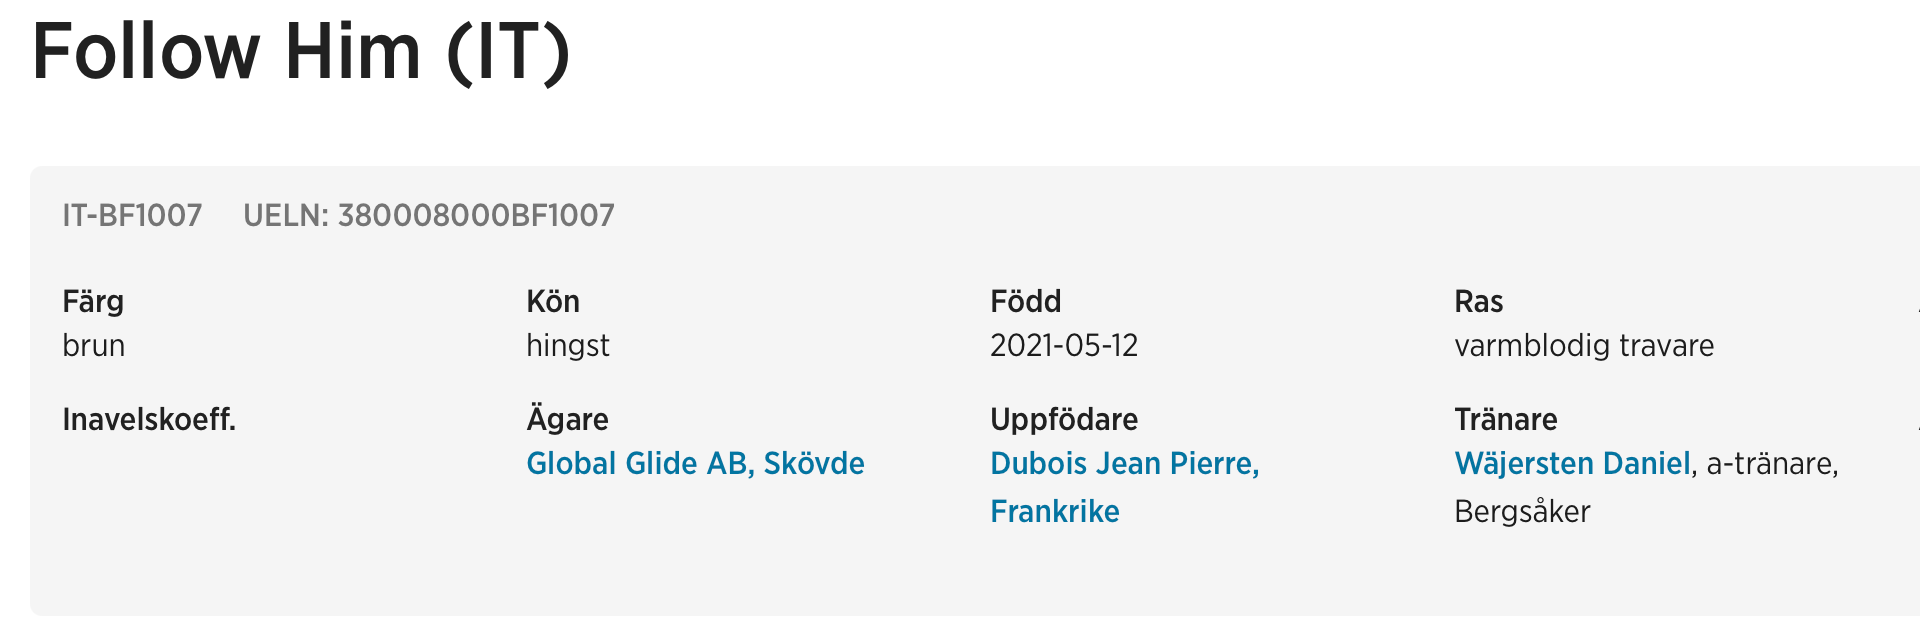Click the UELN number 380008000BF1007
The width and height of the screenshot is (1920, 632).
point(476,216)
